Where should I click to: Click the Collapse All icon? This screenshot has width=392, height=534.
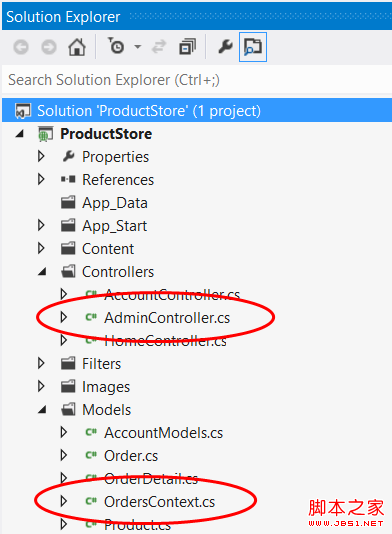click(187, 47)
